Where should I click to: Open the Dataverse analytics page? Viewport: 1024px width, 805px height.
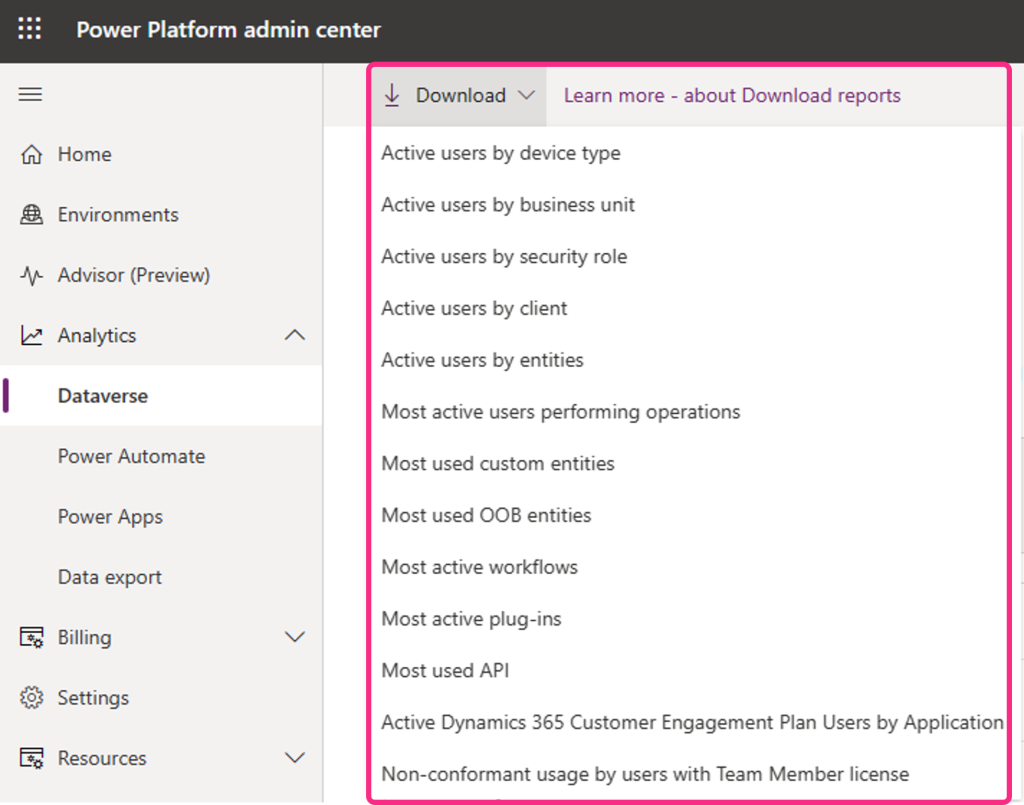103,395
